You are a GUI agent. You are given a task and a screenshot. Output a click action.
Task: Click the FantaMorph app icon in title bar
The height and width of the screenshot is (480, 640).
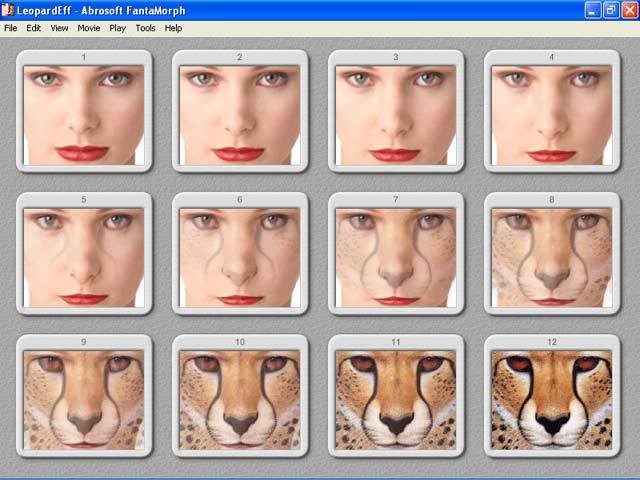tap(7, 10)
